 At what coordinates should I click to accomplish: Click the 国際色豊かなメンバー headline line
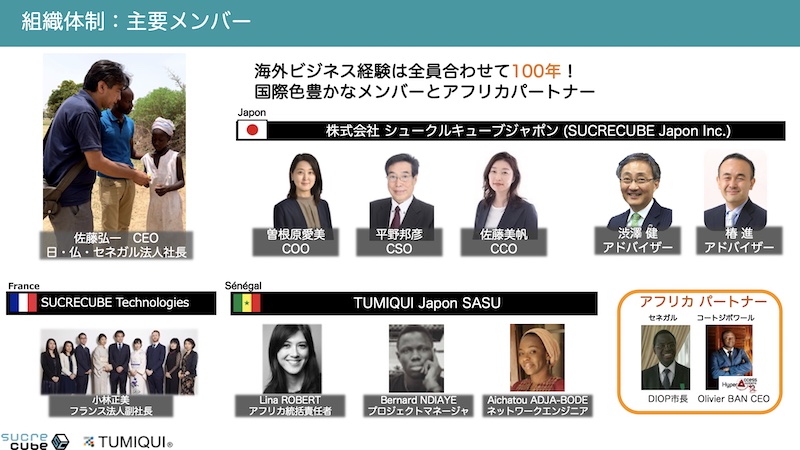tap(424, 92)
